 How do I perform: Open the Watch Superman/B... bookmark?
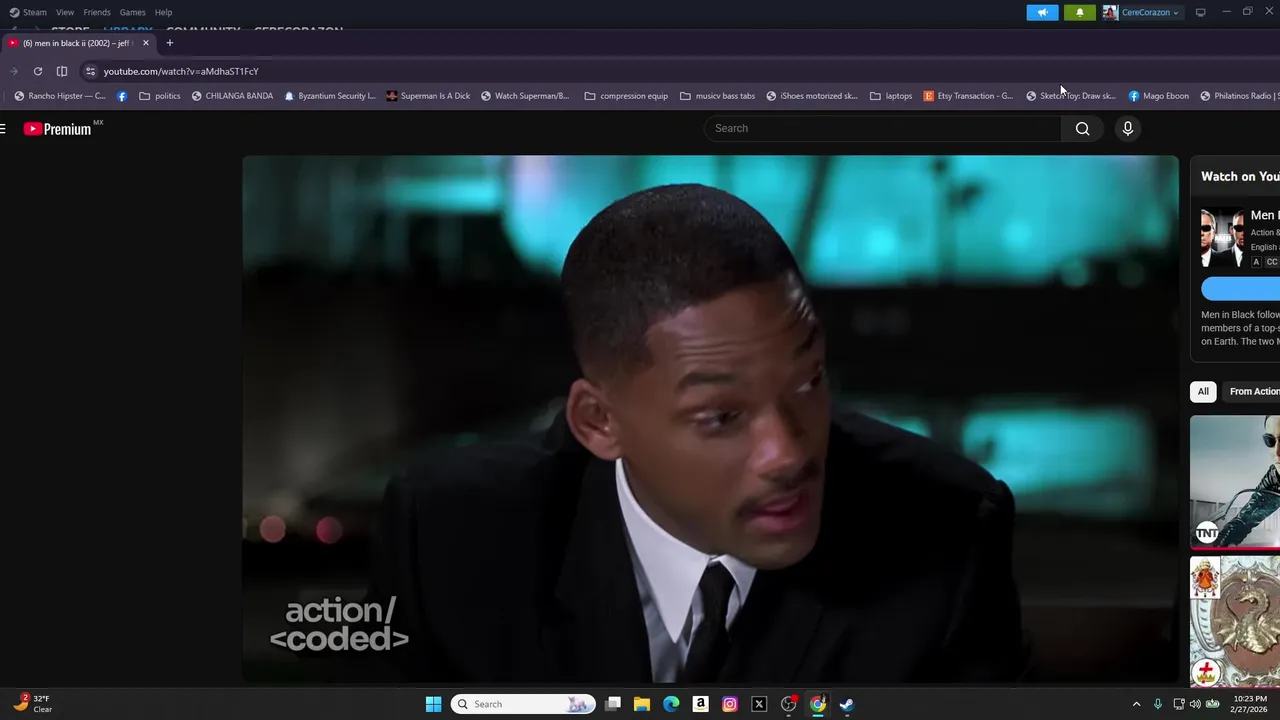pyautogui.click(x=525, y=96)
